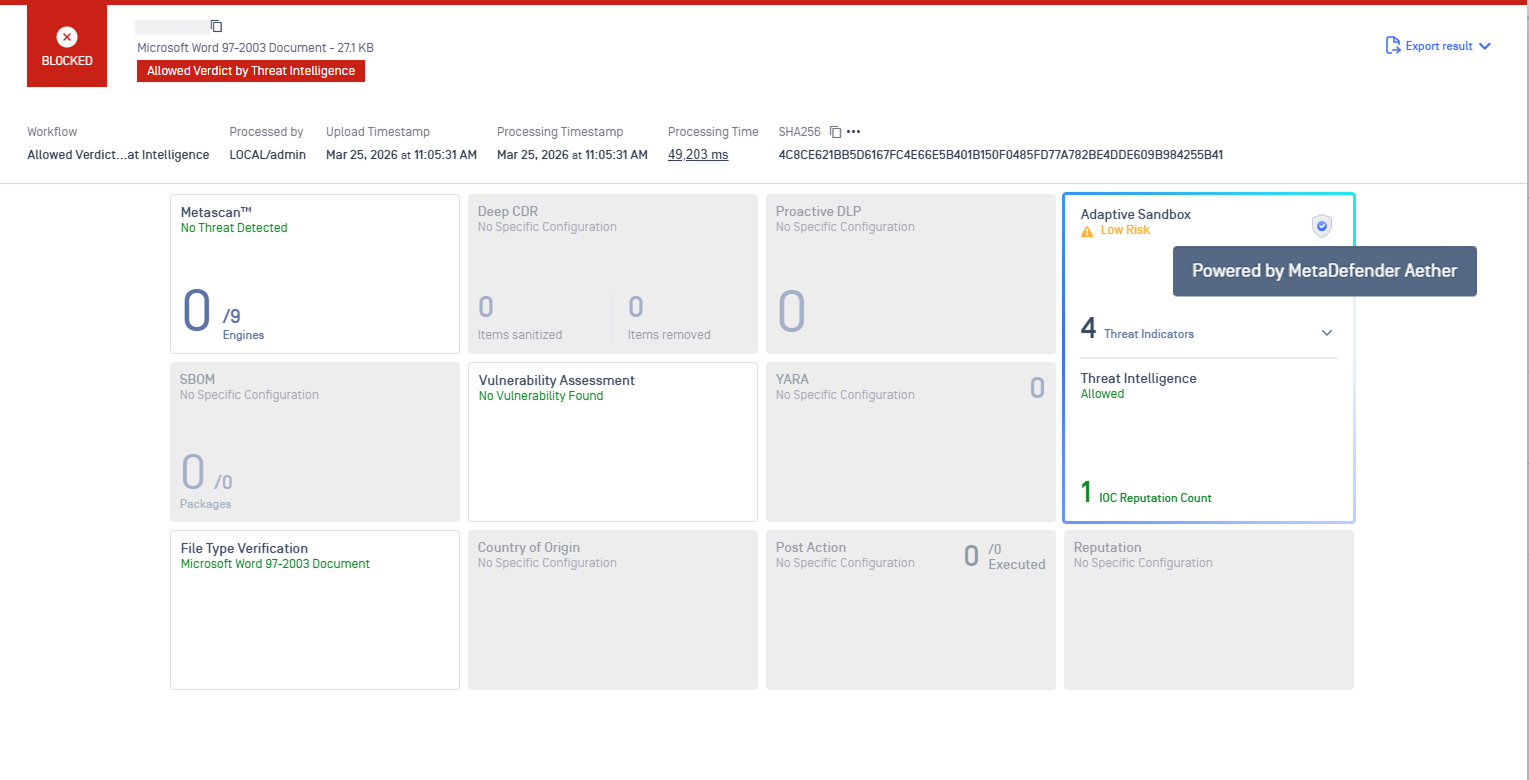Click the 49,203 ms processing time link
1529x780 pixels.
[x=698, y=155]
